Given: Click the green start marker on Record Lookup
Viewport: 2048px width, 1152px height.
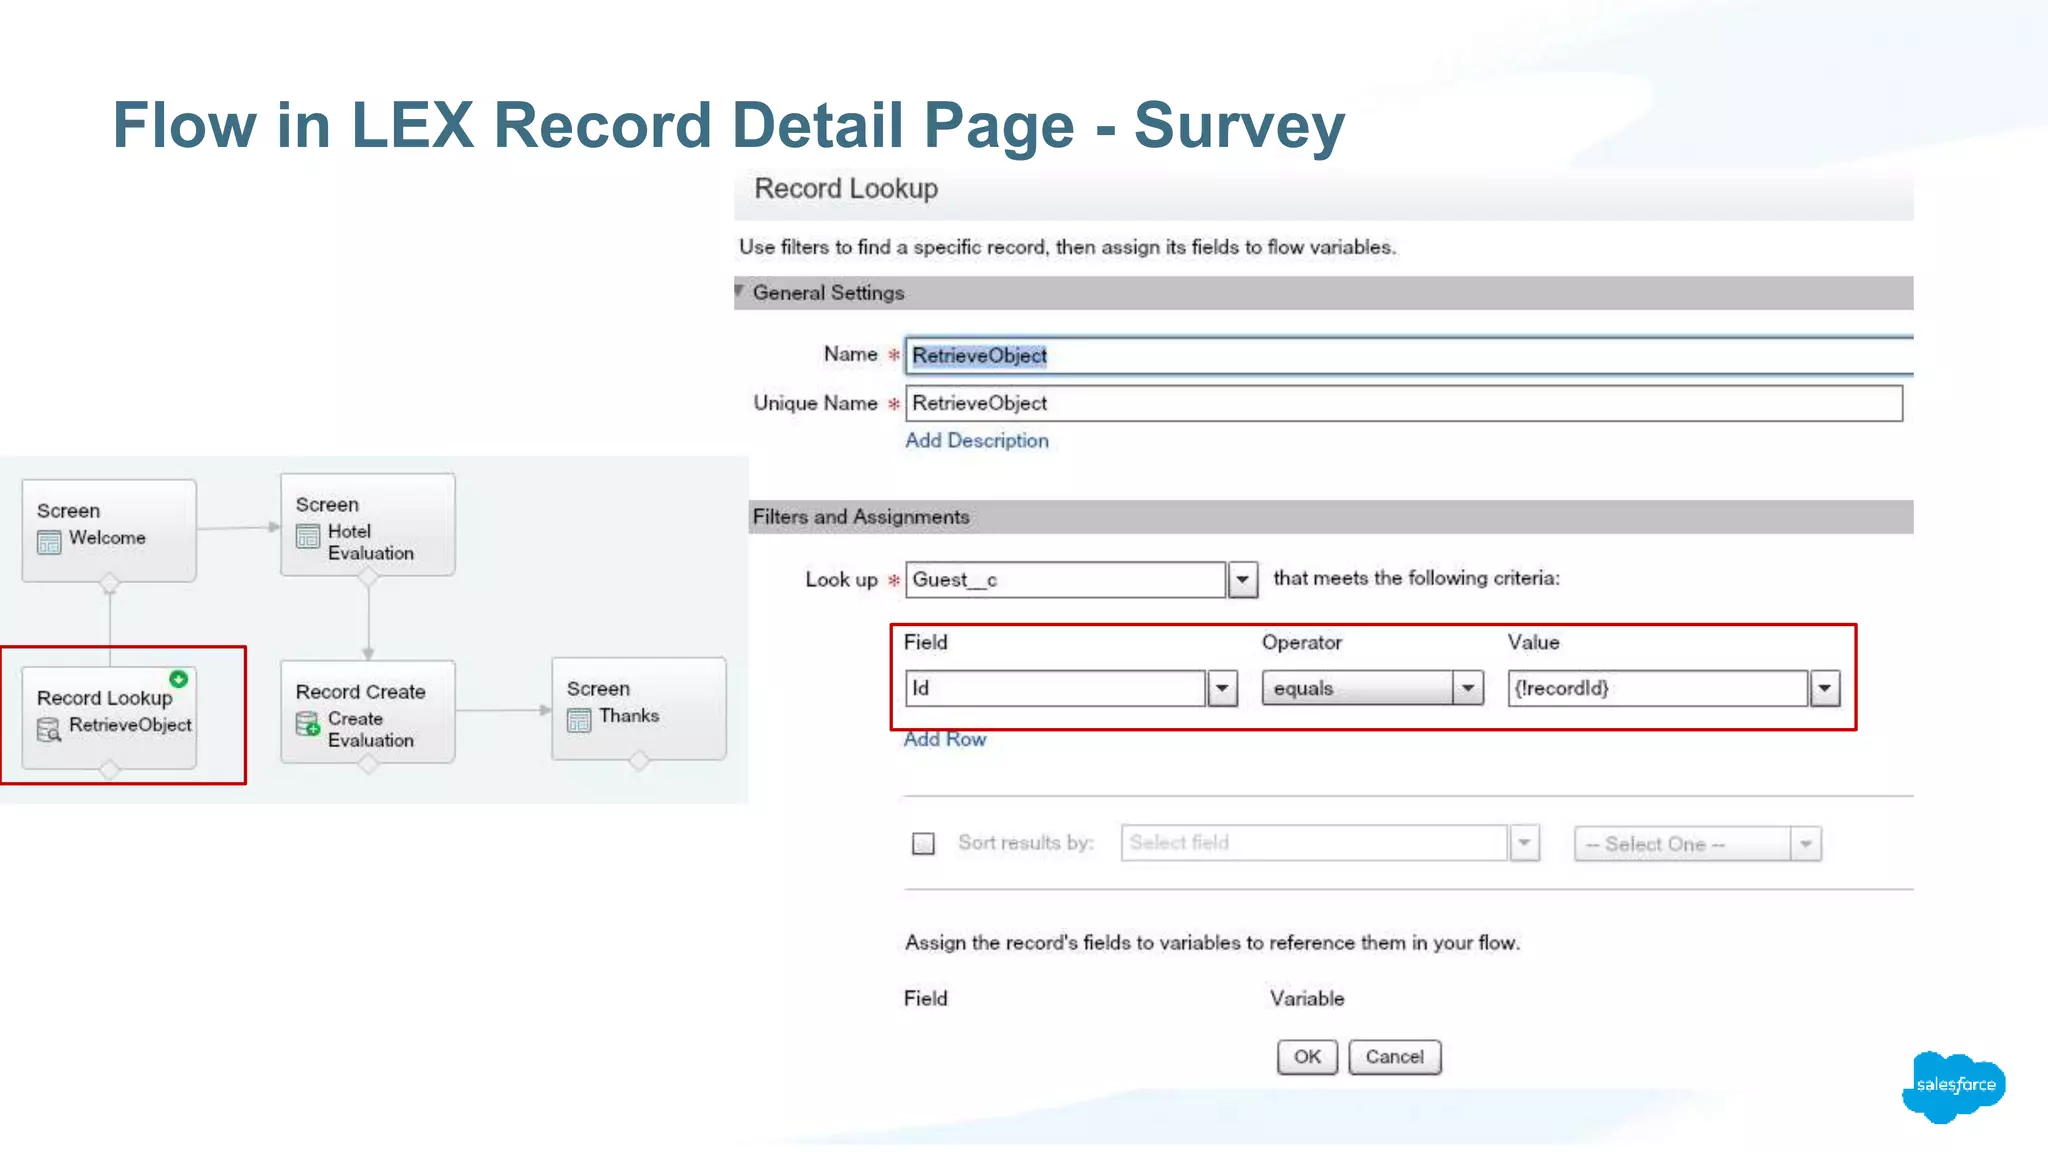Looking at the screenshot, I should coord(179,679).
